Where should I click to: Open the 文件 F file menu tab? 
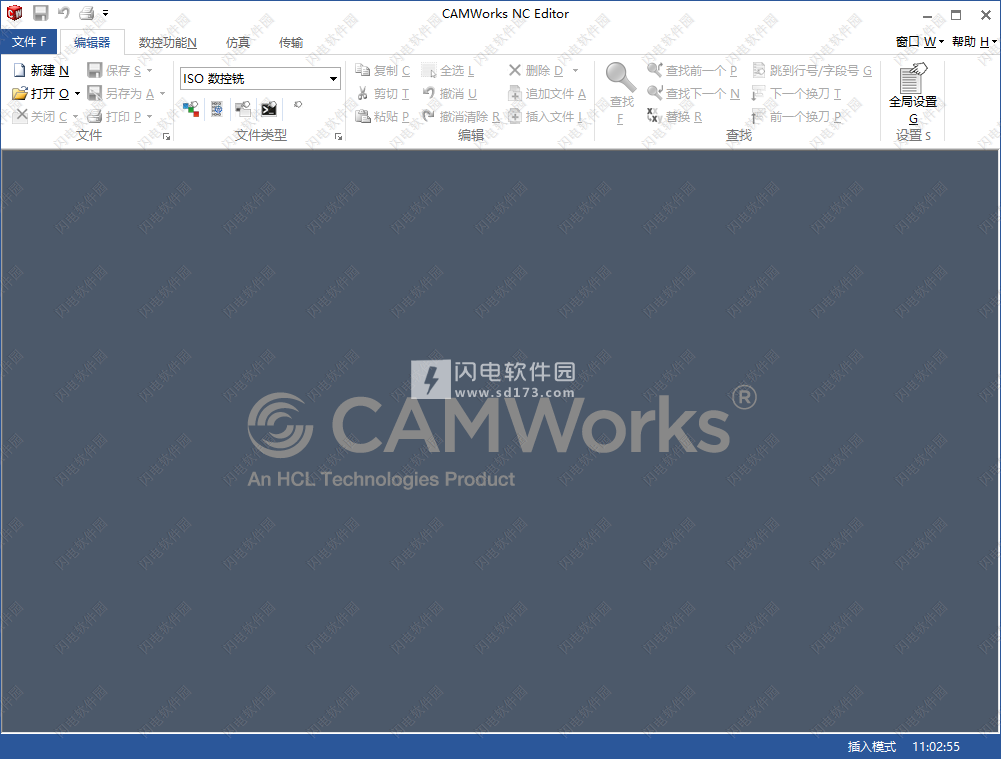(29, 41)
